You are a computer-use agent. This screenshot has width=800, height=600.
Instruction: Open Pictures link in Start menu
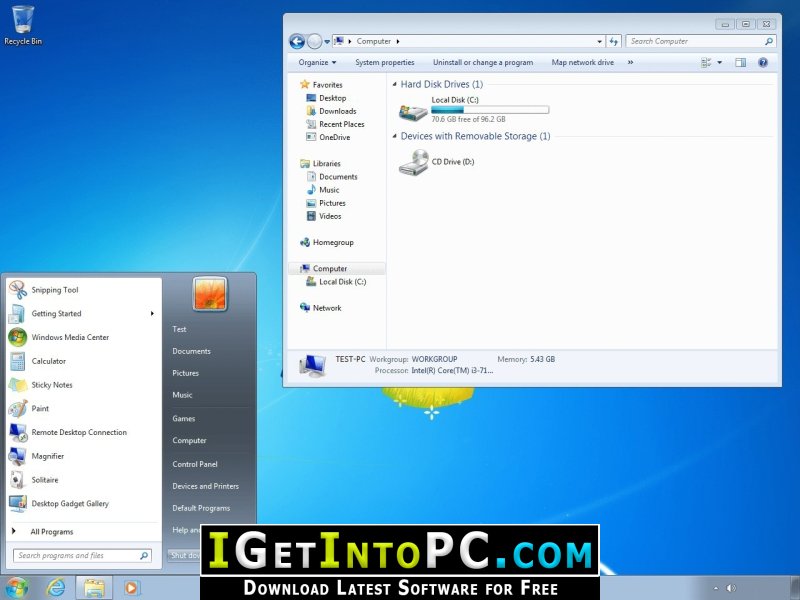pyautogui.click(x=186, y=373)
